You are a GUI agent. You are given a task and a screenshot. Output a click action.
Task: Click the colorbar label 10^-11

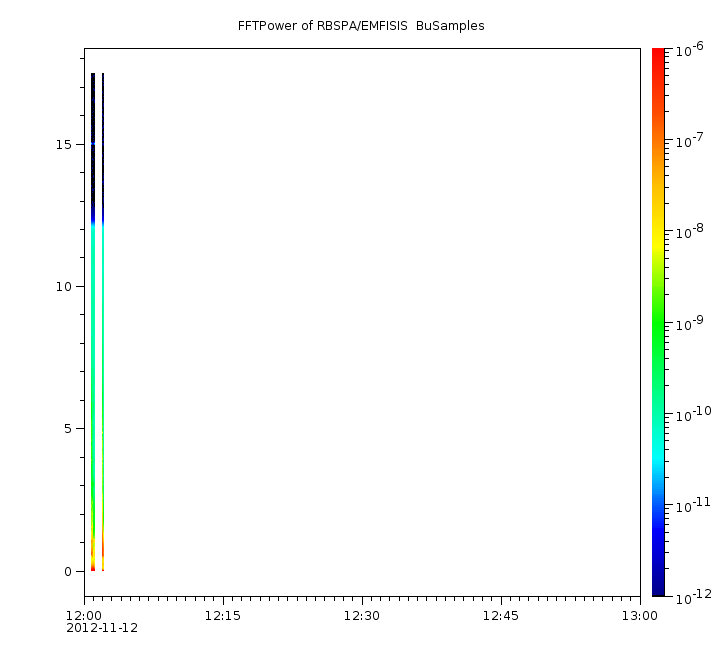pyautogui.click(x=693, y=505)
